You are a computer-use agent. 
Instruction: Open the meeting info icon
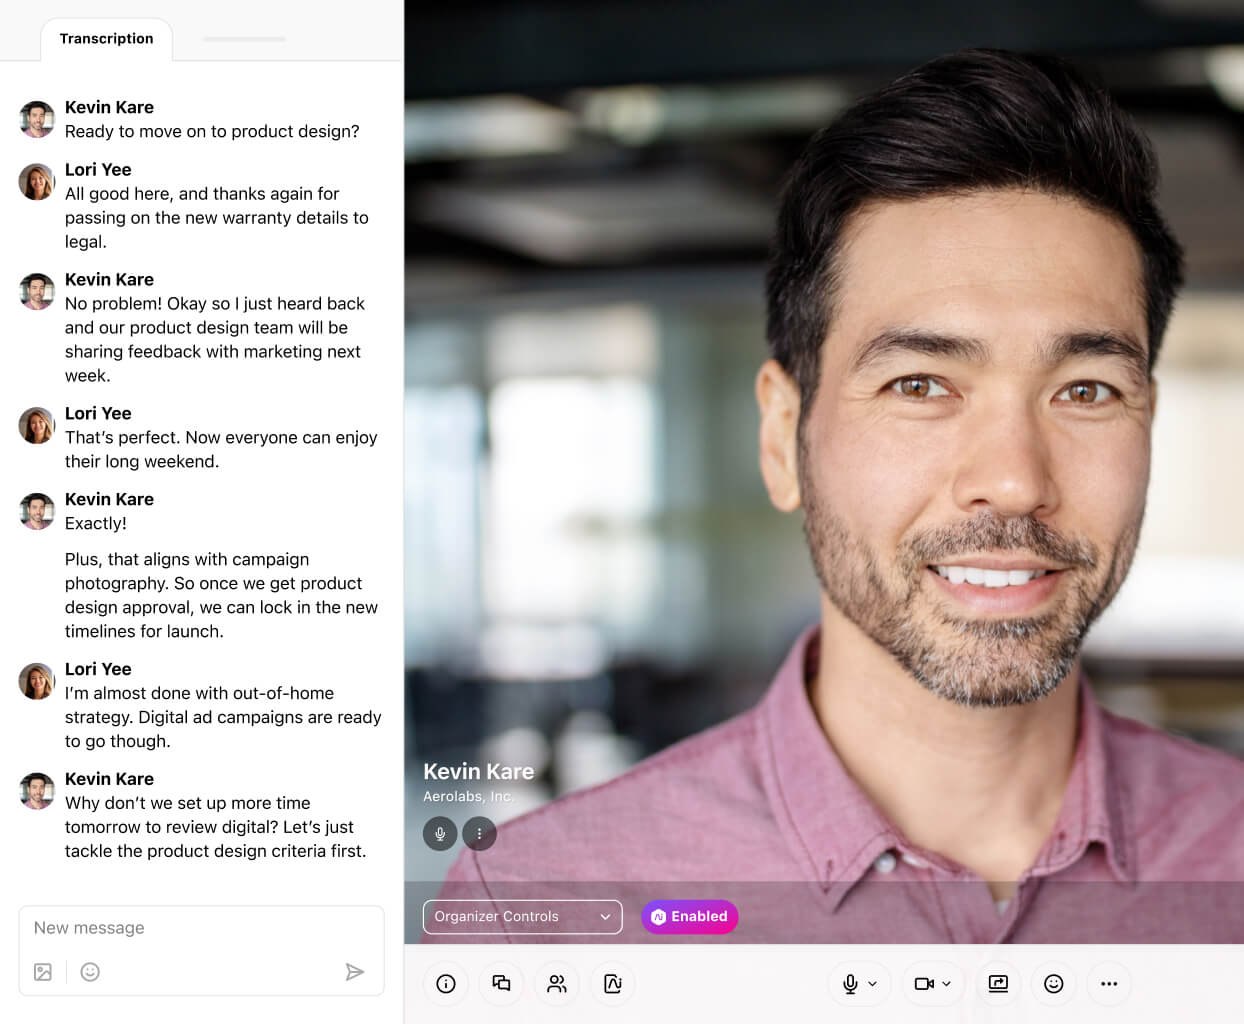click(445, 983)
